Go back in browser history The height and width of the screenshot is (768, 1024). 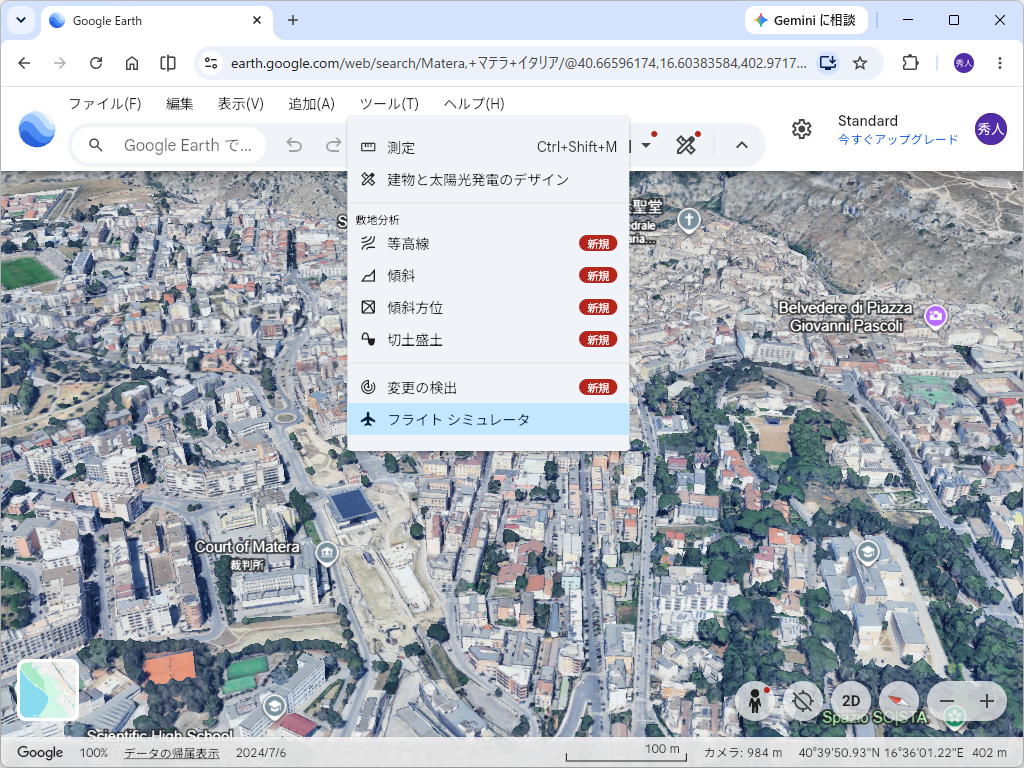[24, 63]
